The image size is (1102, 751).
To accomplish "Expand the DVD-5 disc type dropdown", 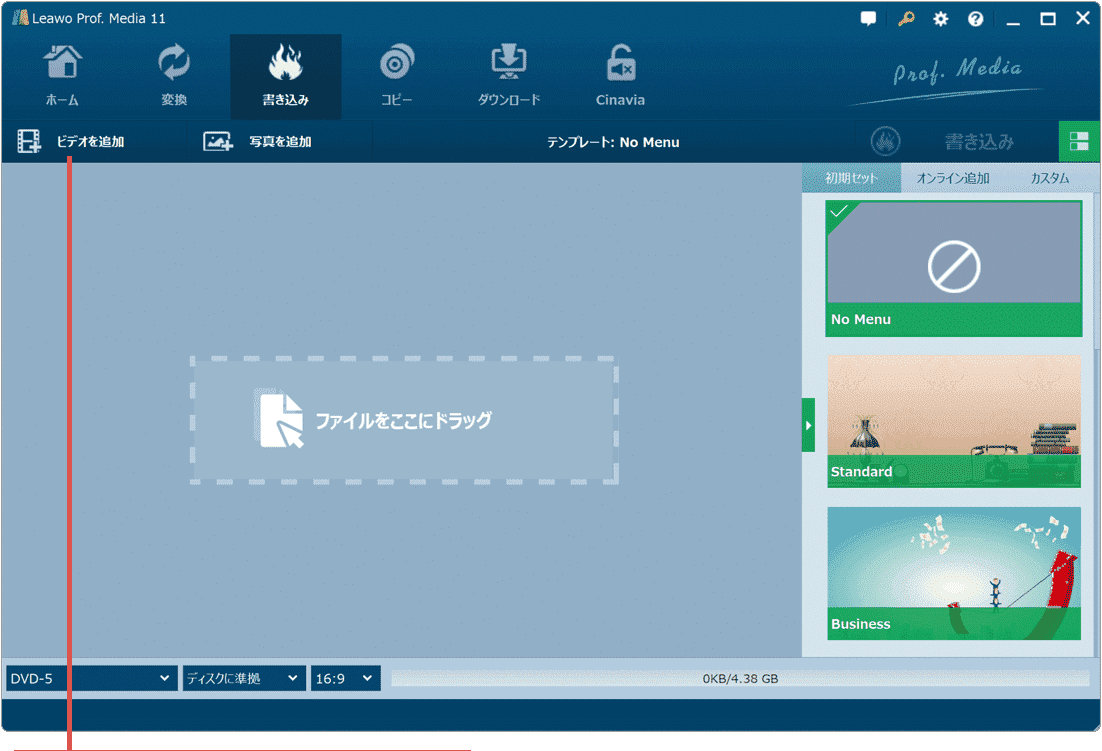I will point(91,679).
